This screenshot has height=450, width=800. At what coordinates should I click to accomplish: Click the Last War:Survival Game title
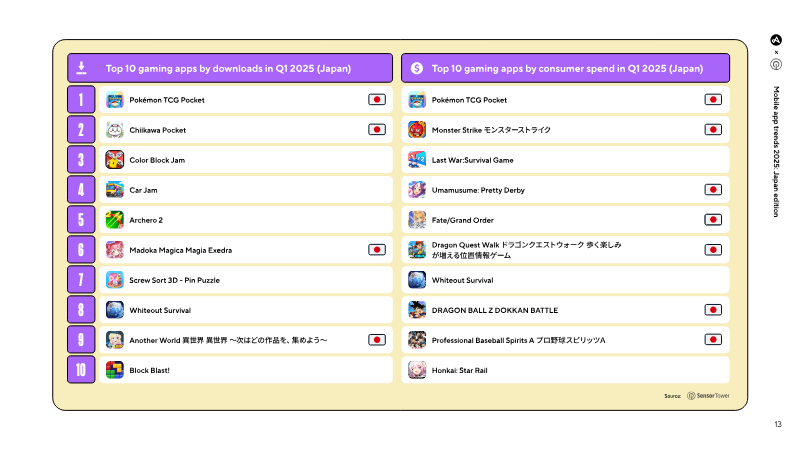(472, 160)
